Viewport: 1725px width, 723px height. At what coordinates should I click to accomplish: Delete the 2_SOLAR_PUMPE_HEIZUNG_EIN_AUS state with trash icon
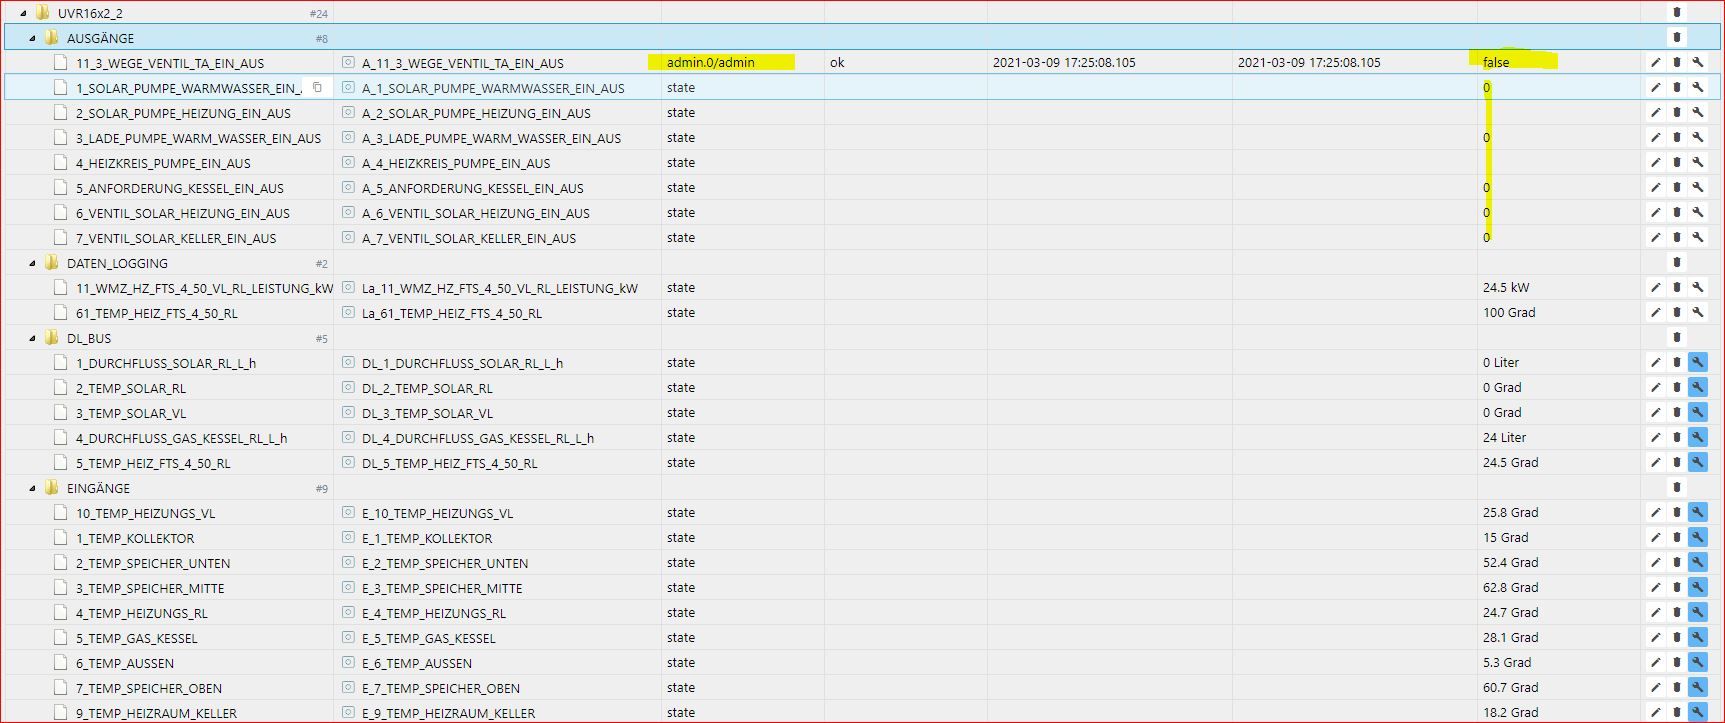coord(1677,112)
